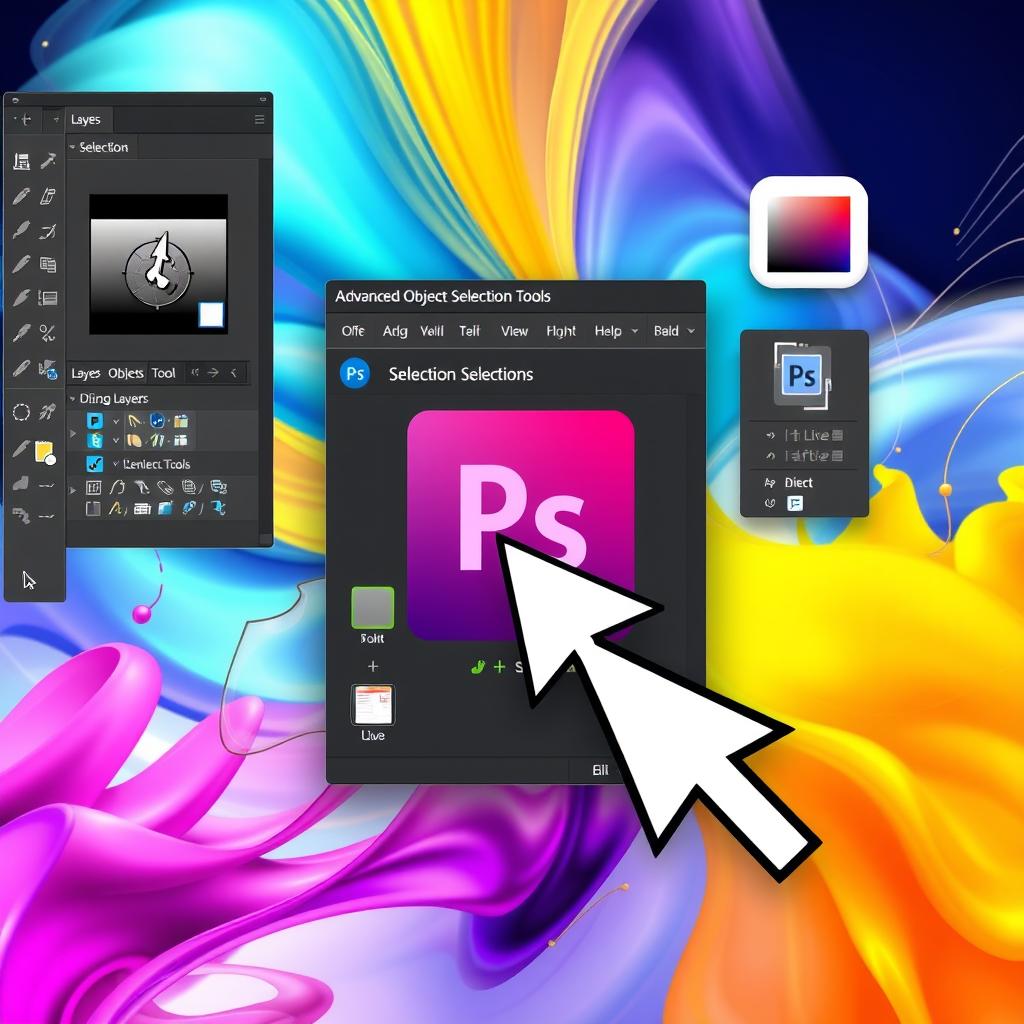The height and width of the screenshot is (1024, 1024).
Task: Select the tool icon with blue badge
Action: point(48,369)
